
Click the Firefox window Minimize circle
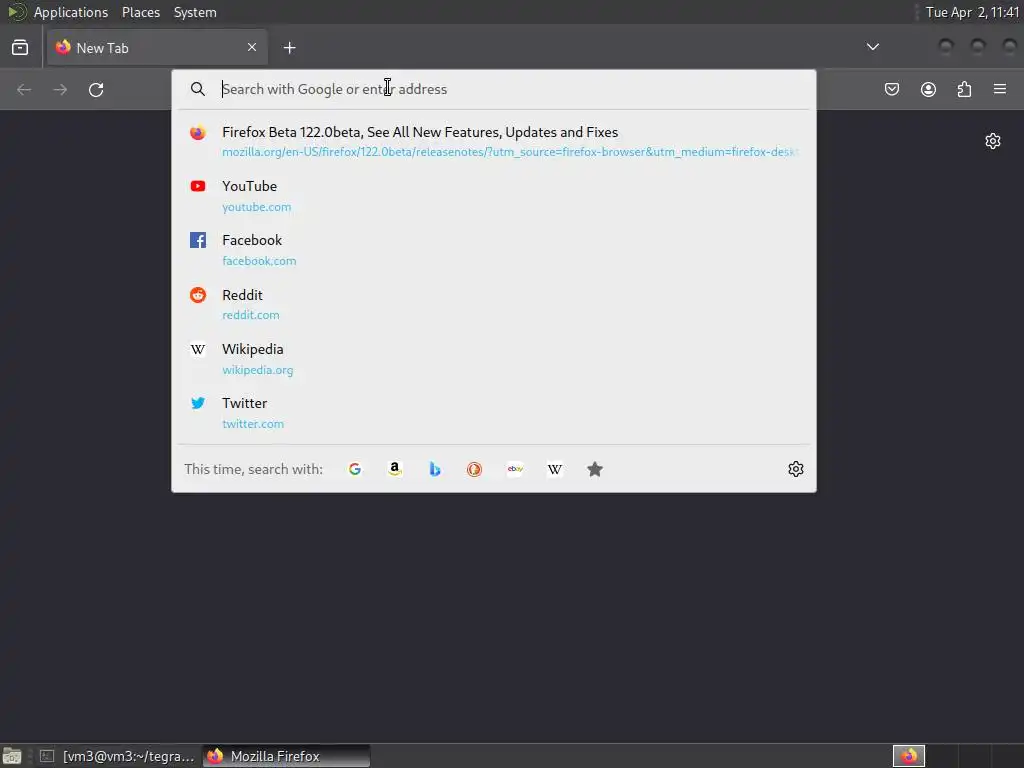946,46
